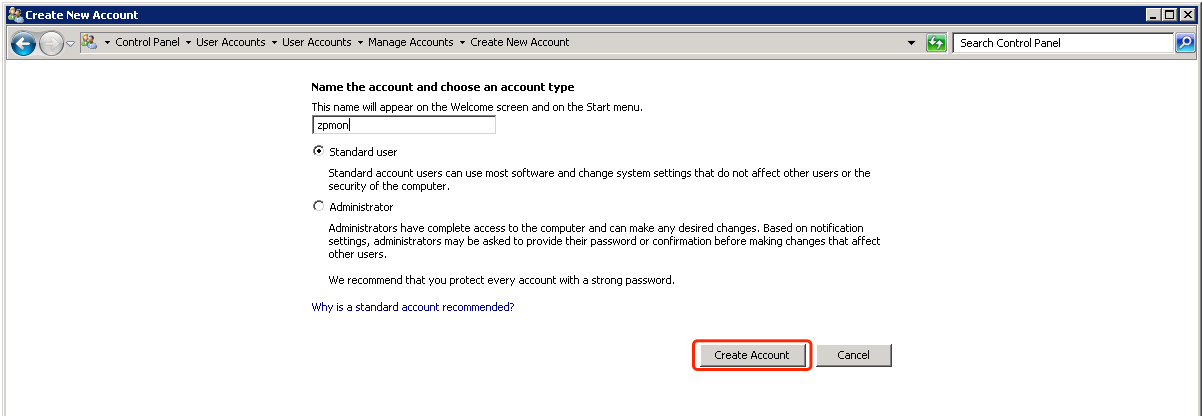Go to Manage Accounts breadcrumb
Image resolution: width=1202 pixels, height=416 pixels.
[x=410, y=43]
